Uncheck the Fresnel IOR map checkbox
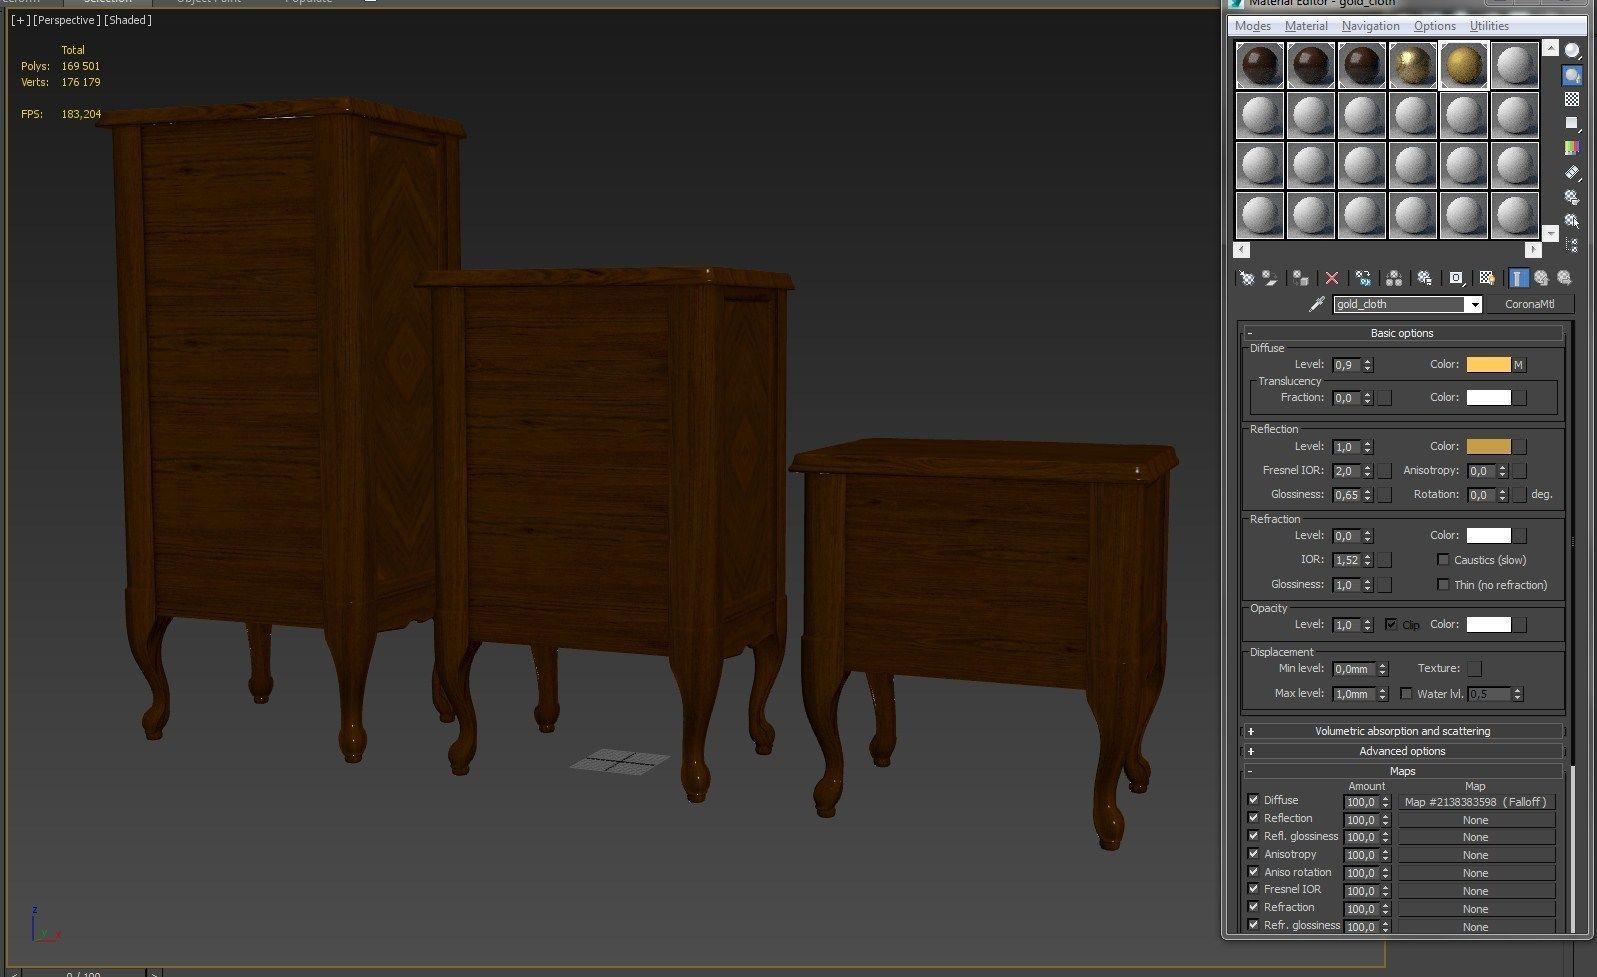1597x977 pixels. click(x=1253, y=889)
